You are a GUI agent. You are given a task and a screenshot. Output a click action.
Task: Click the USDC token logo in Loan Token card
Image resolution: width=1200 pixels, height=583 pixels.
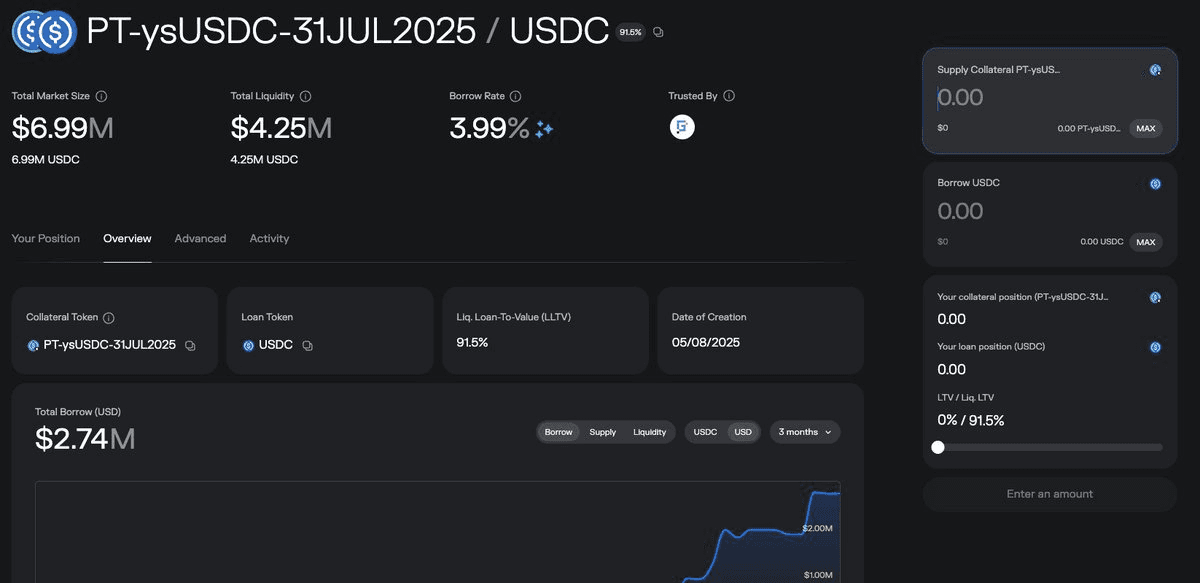point(248,345)
